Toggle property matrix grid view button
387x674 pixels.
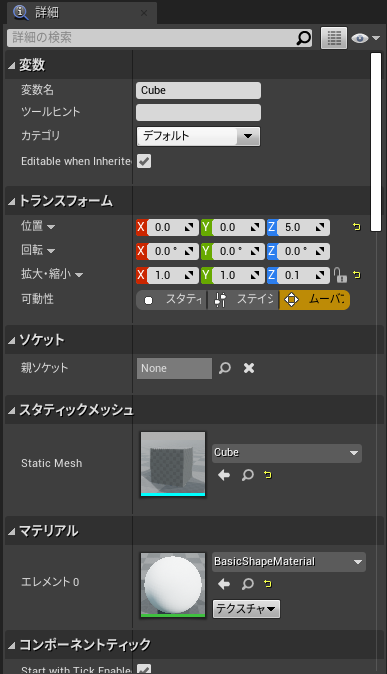[334, 38]
